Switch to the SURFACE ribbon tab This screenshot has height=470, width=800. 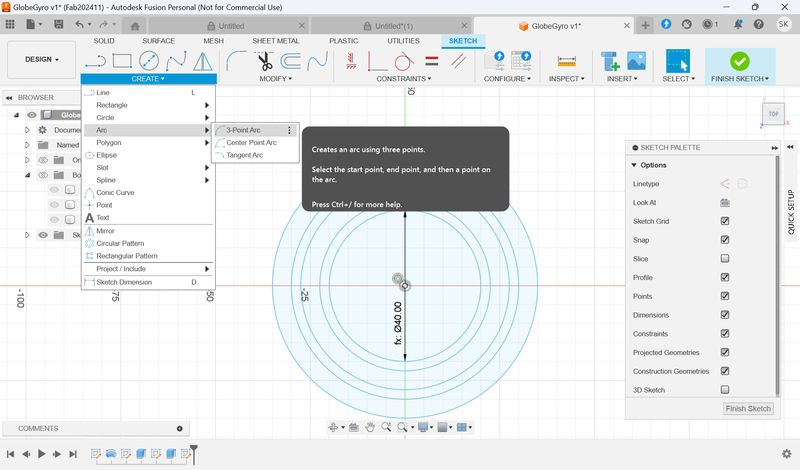pos(159,41)
